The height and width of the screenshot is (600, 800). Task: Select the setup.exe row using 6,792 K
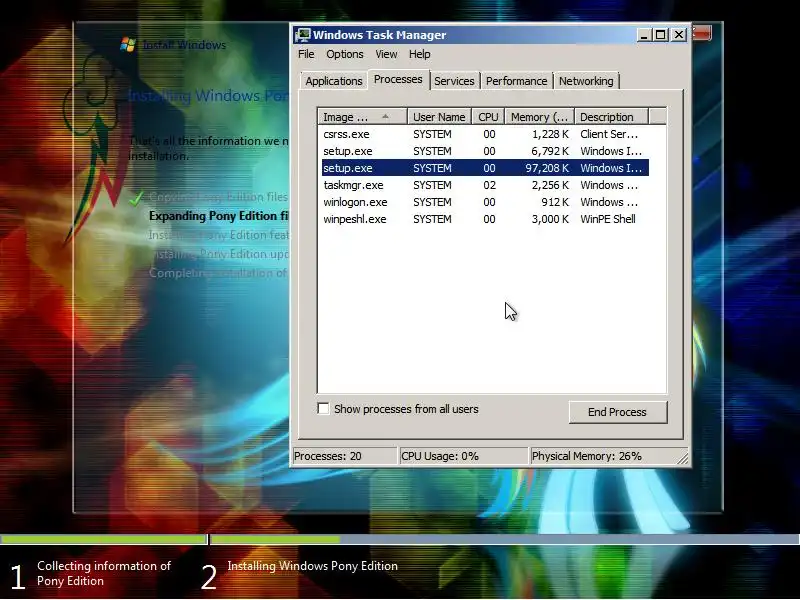(485, 151)
